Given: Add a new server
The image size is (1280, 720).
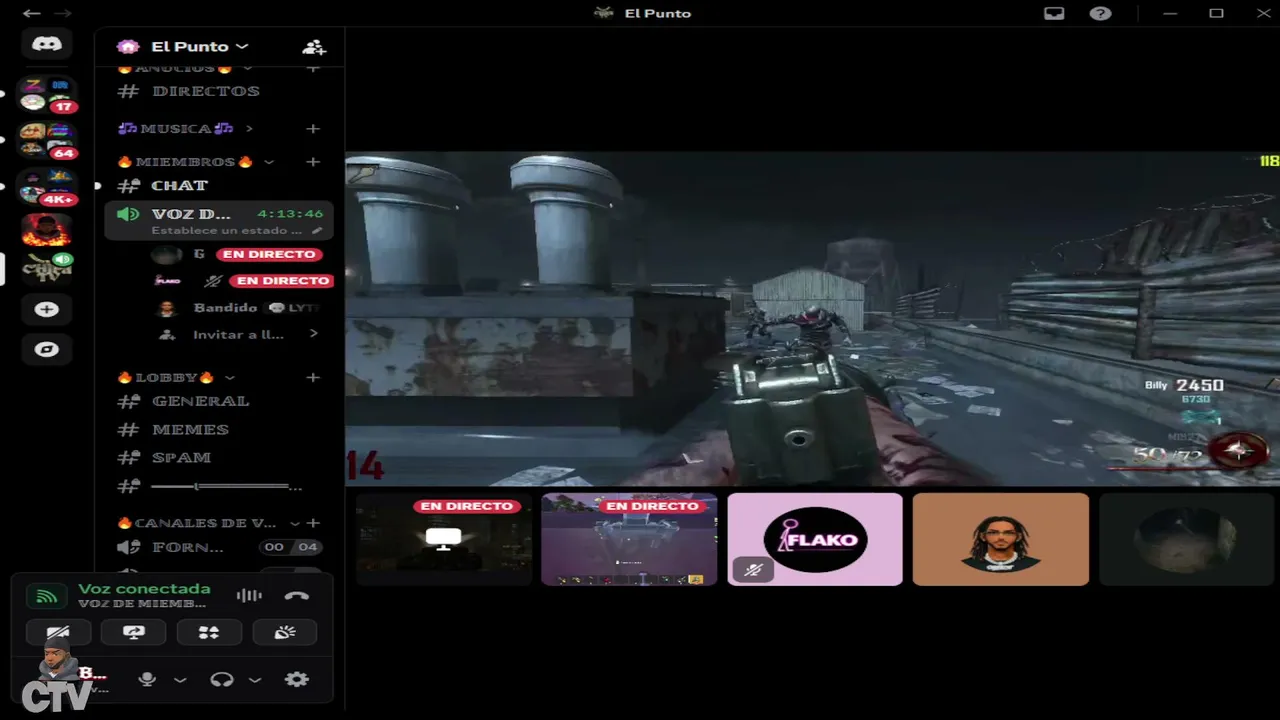Looking at the screenshot, I should coord(46,309).
